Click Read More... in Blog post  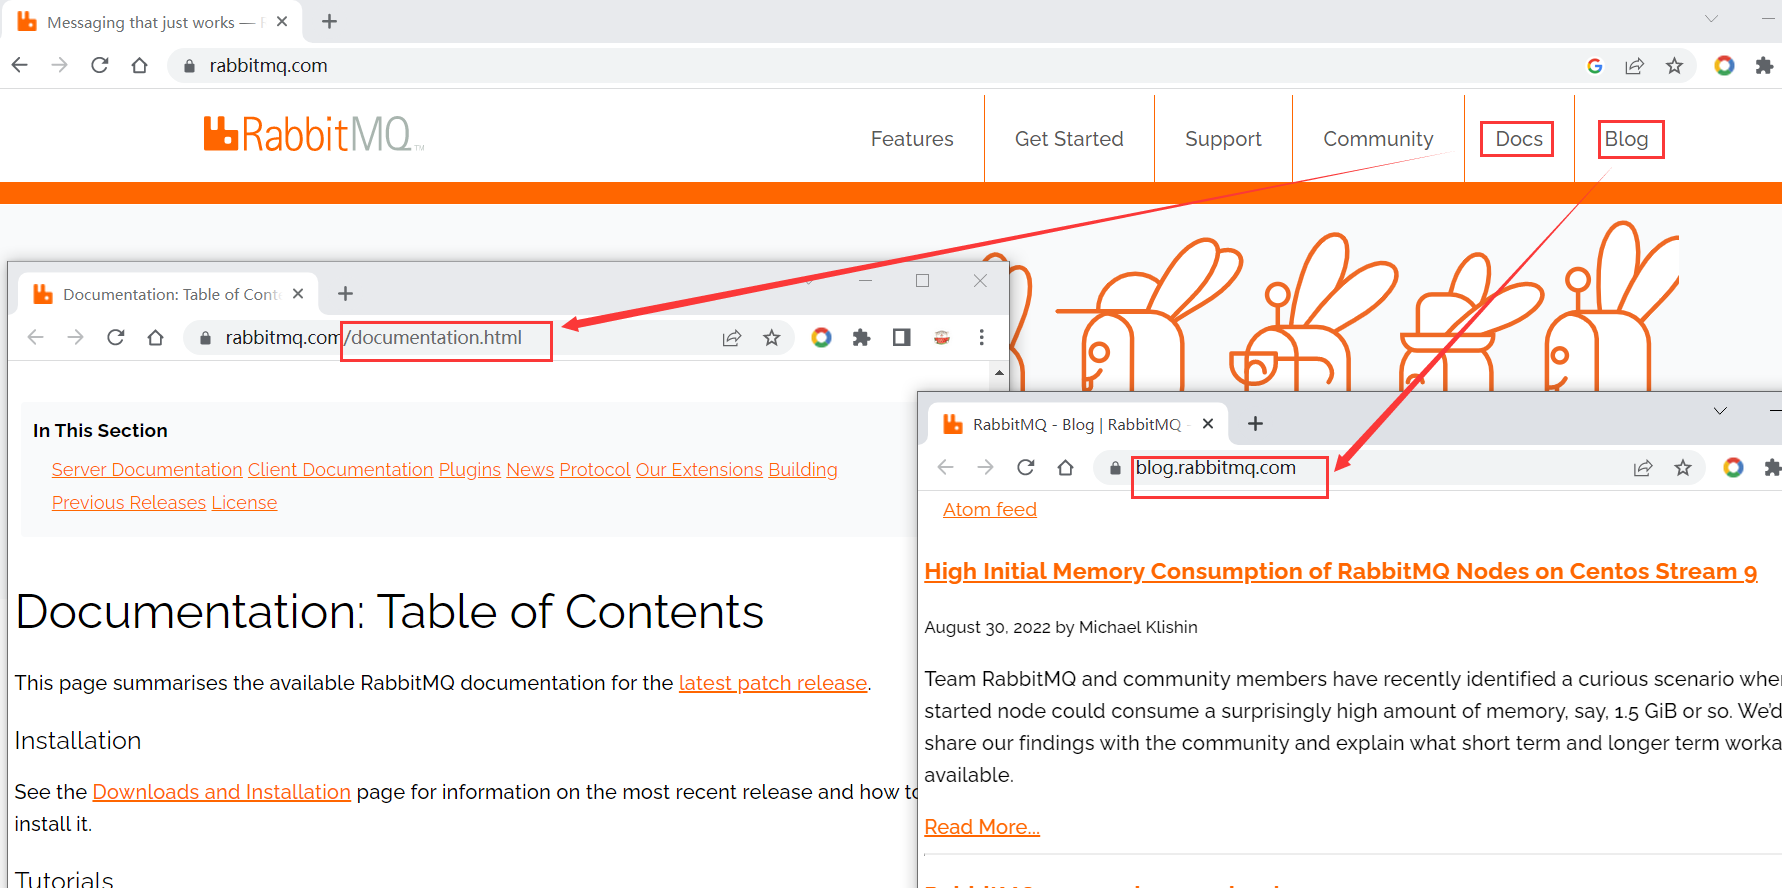982,827
